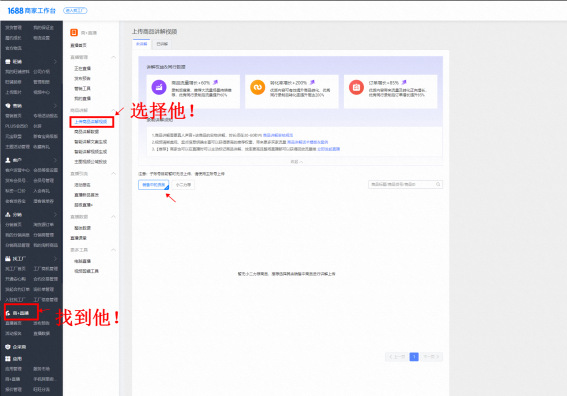Screen dimensions: 567x396
Task: Click the 小二力荐 filter button
Action: click(x=183, y=185)
